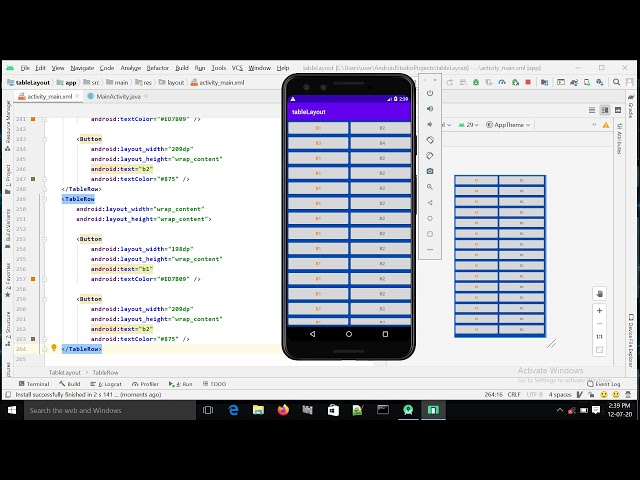Open the Gradle side panel

tap(631, 106)
